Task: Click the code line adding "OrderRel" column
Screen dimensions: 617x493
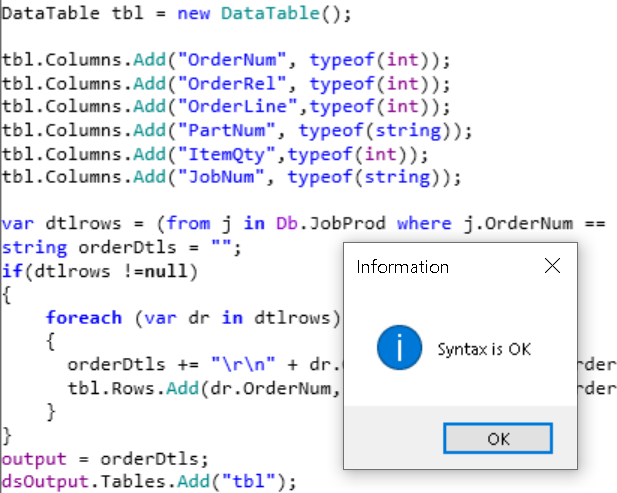Action: pos(226,84)
